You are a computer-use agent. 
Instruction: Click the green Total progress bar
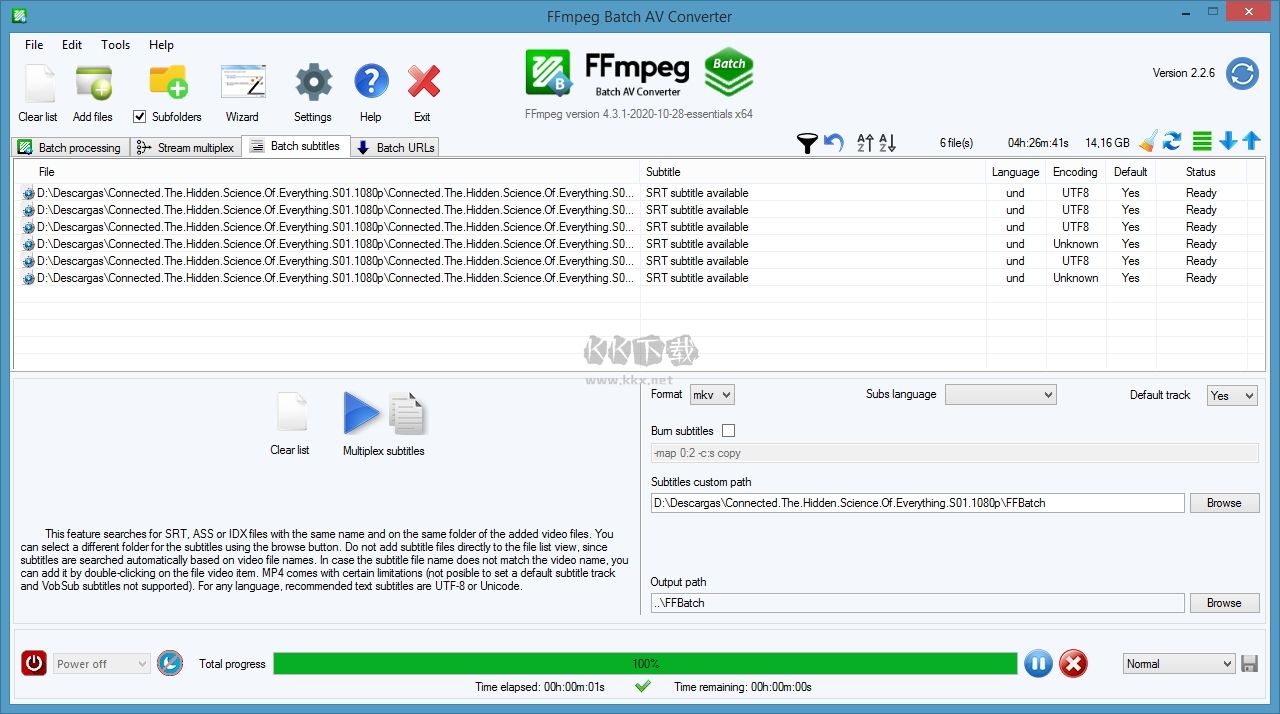(646, 663)
